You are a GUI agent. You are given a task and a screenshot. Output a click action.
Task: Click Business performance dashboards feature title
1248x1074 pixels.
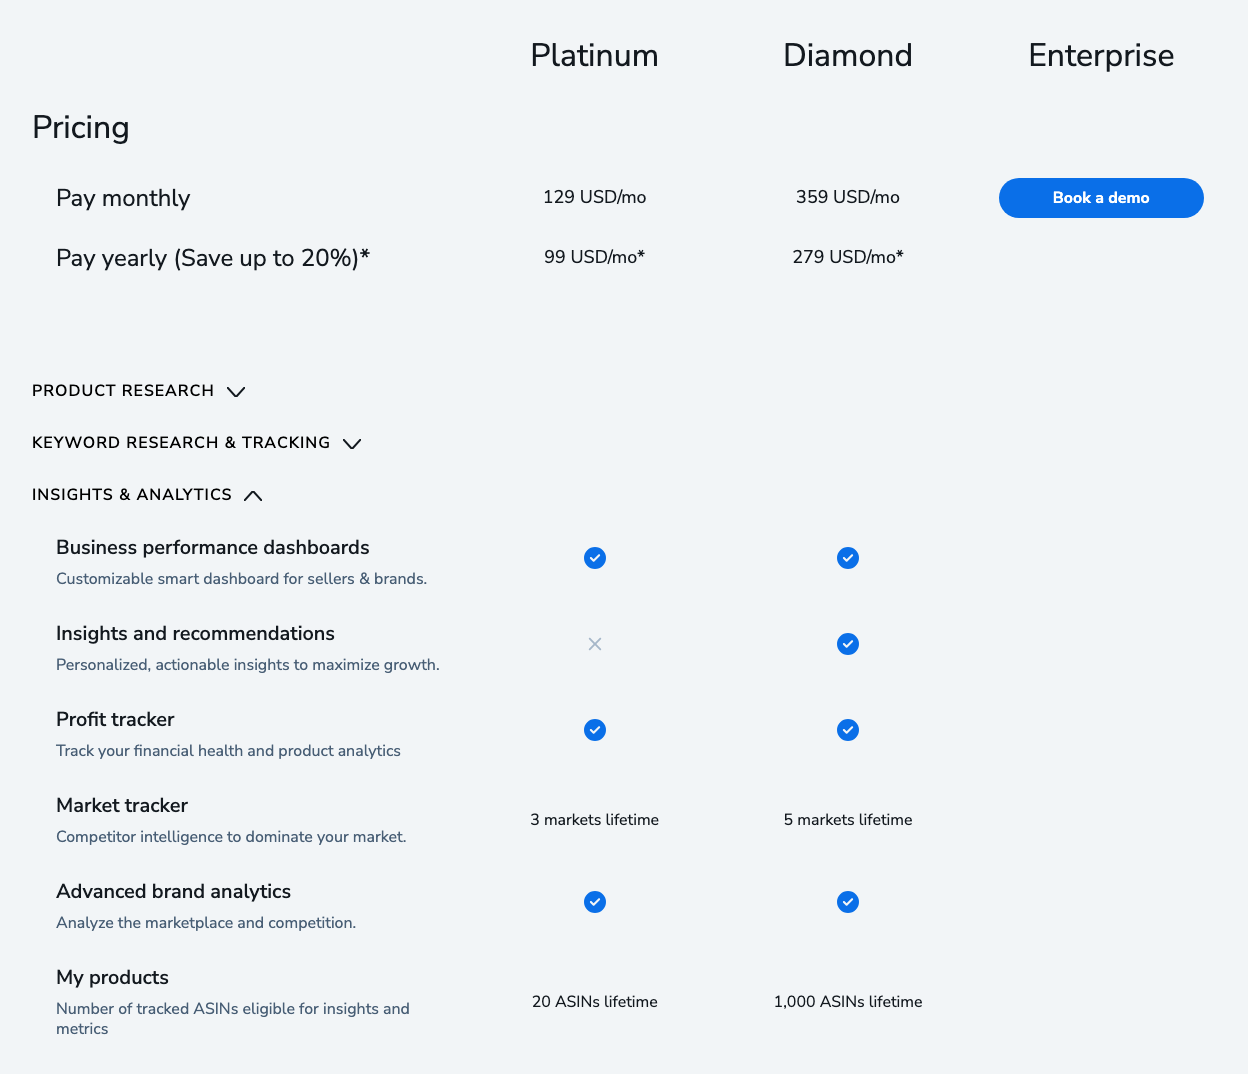213,547
